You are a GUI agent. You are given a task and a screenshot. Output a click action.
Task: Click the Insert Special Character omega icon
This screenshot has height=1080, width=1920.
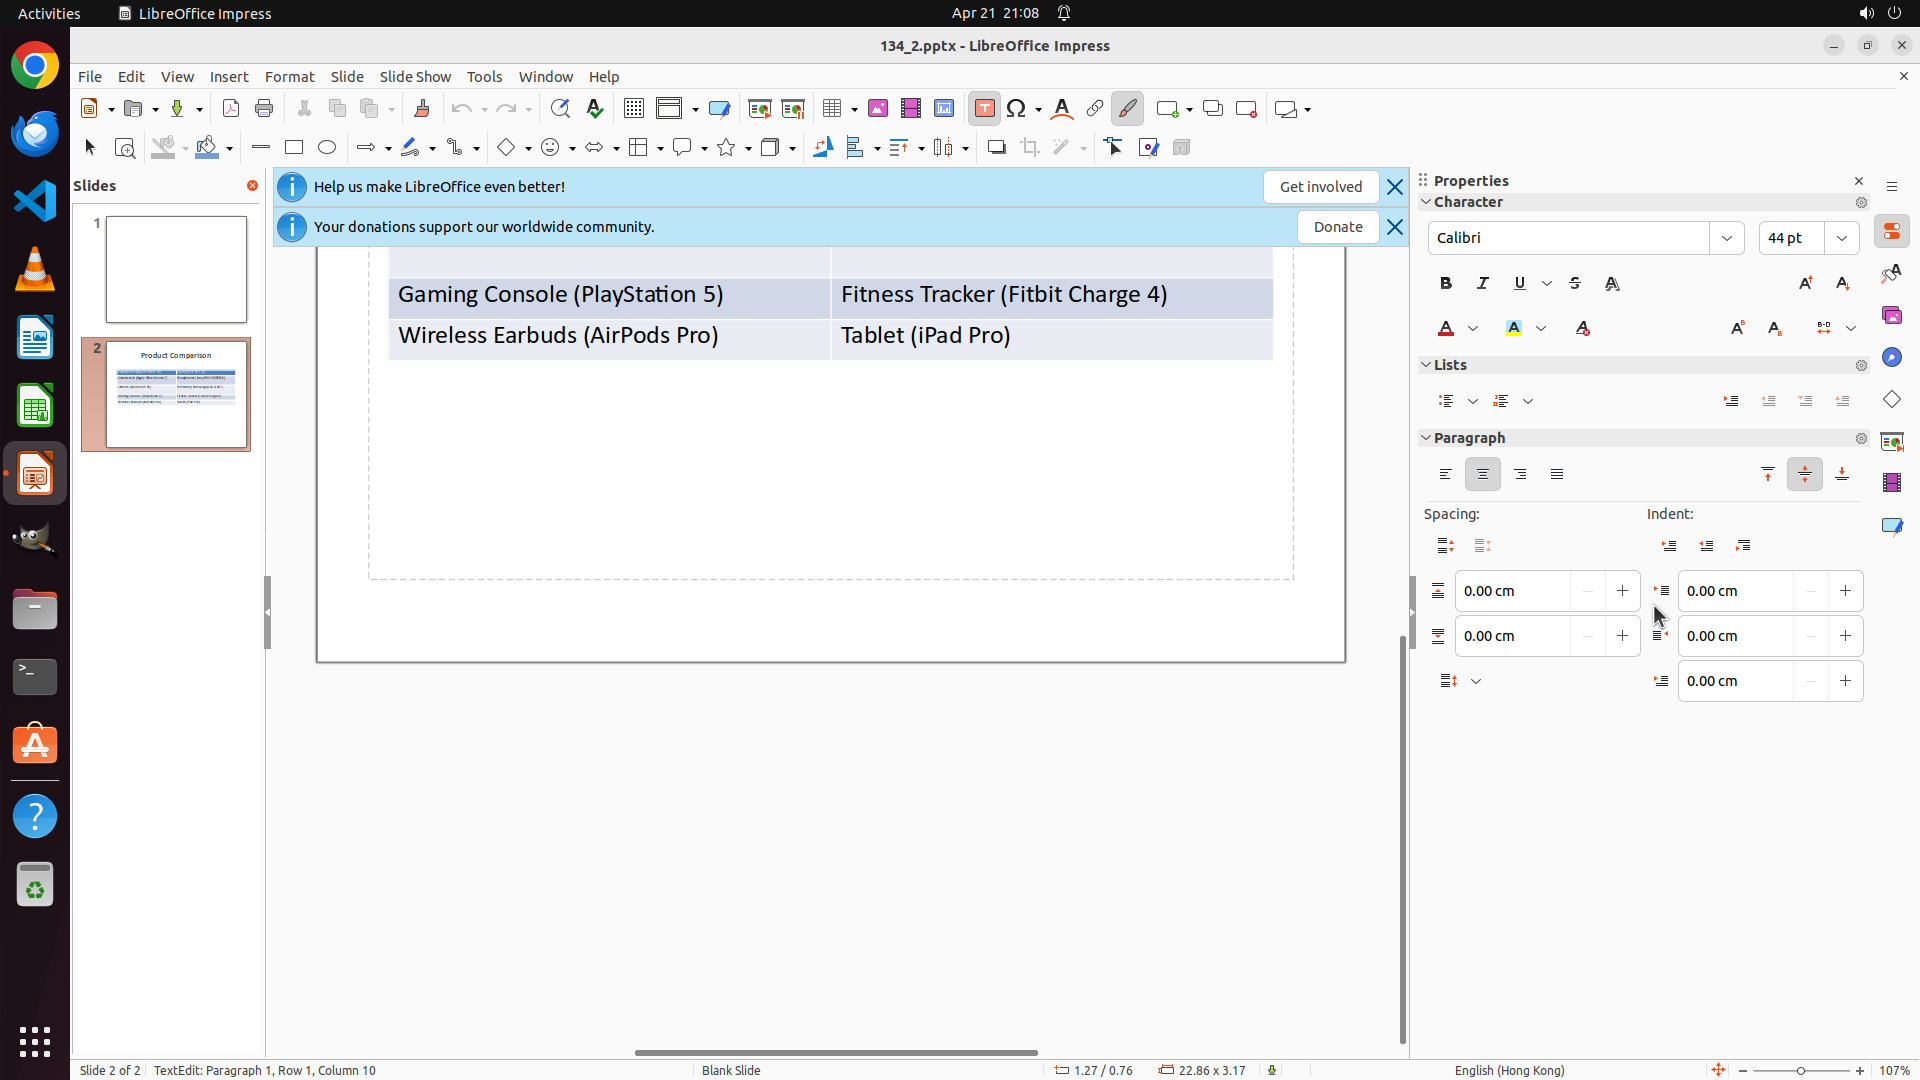[x=1017, y=109]
